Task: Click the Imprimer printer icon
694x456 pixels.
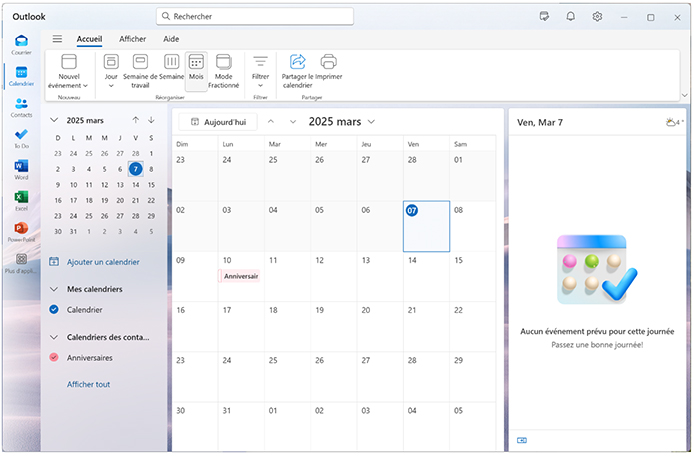Action: point(328,63)
